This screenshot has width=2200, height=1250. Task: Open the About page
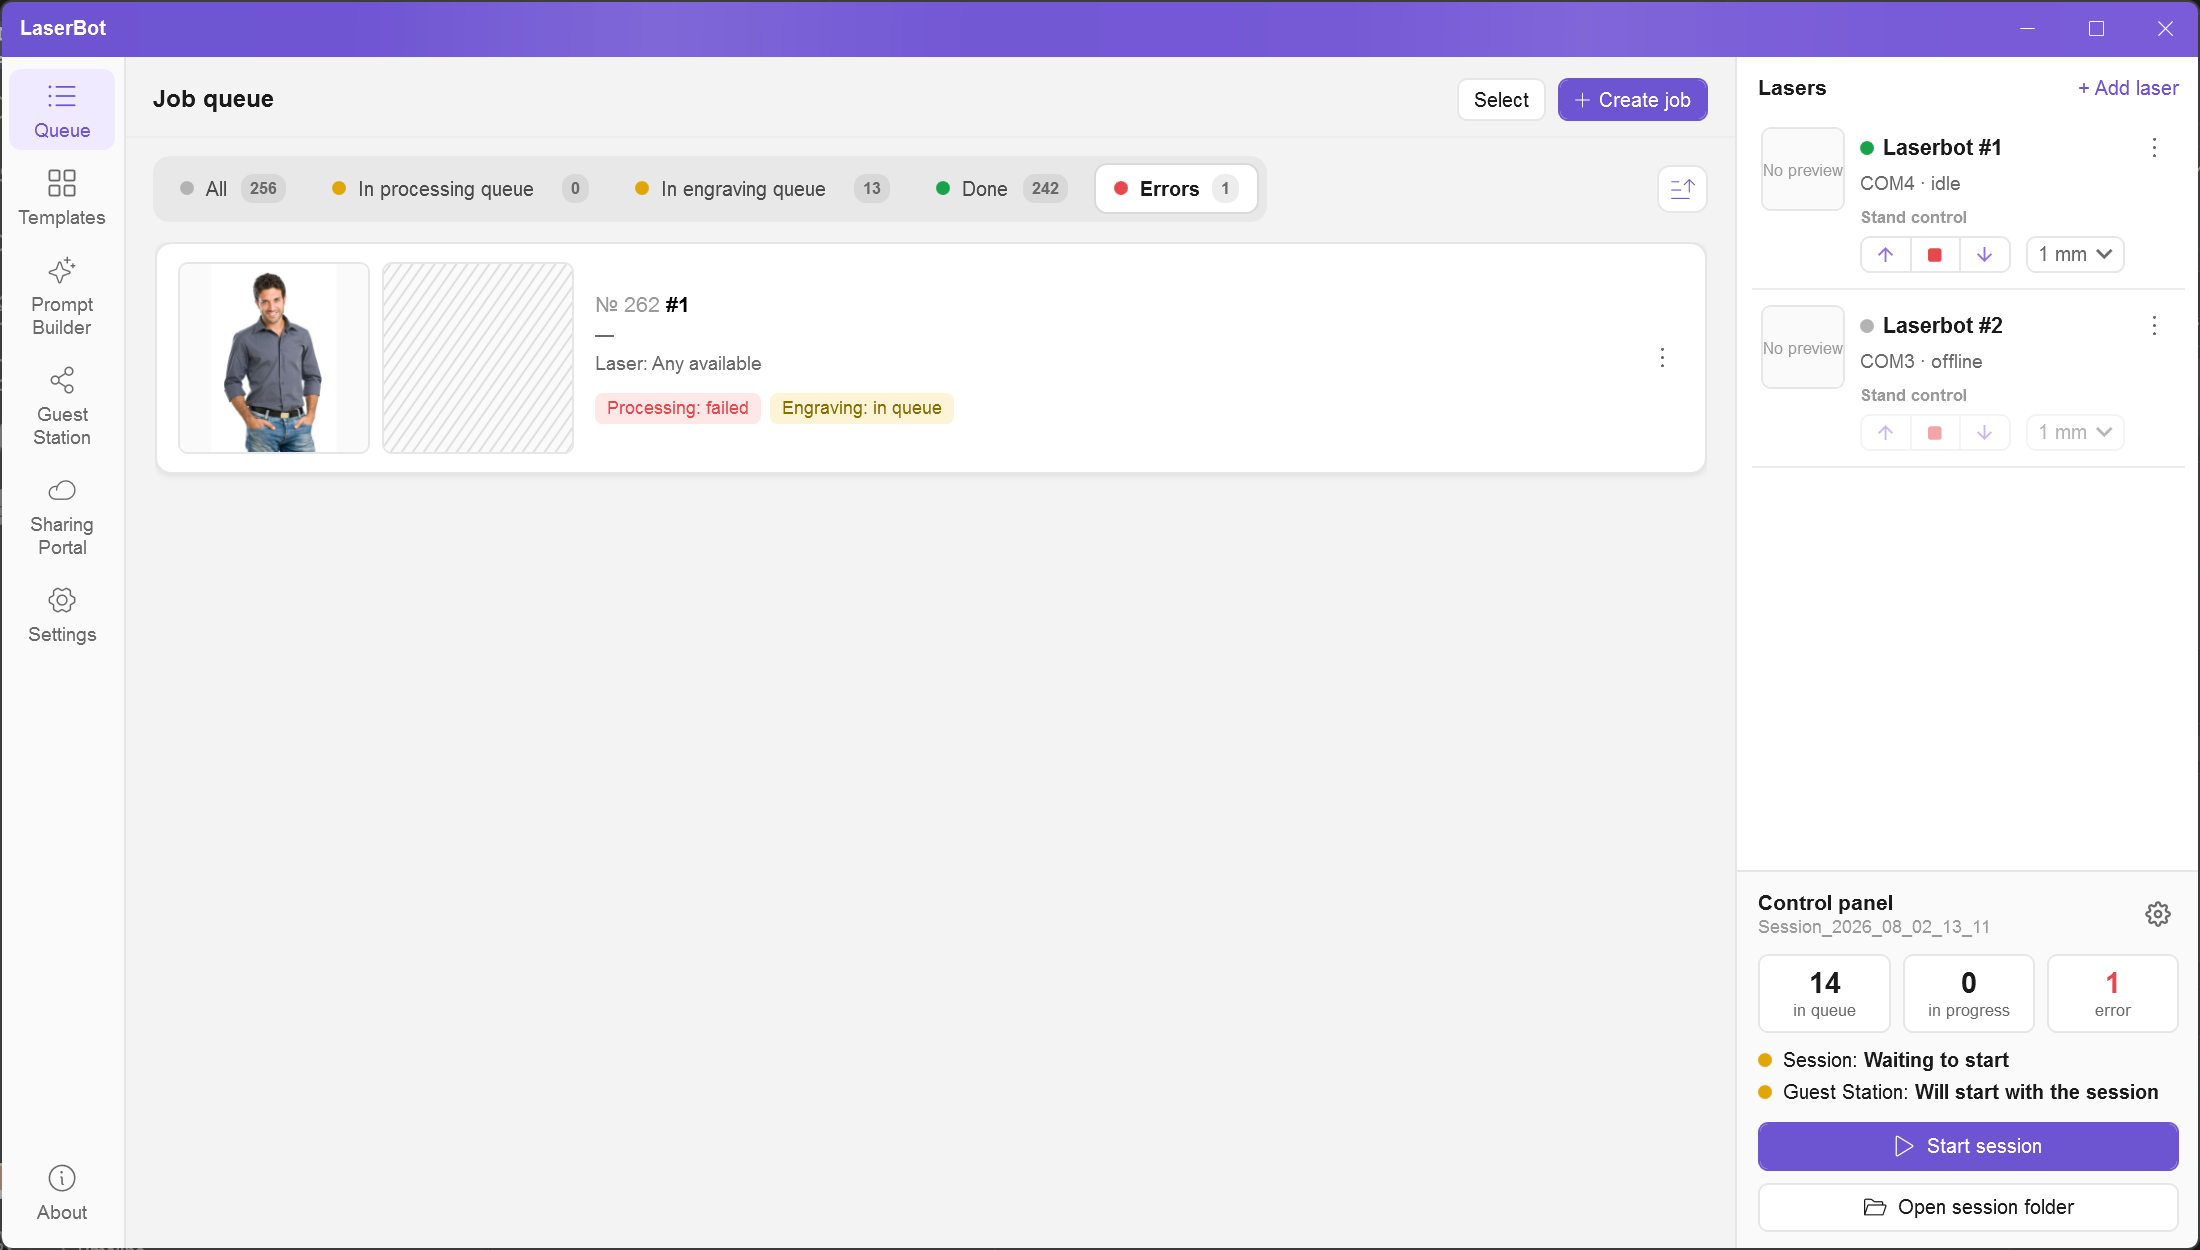click(x=62, y=1192)
